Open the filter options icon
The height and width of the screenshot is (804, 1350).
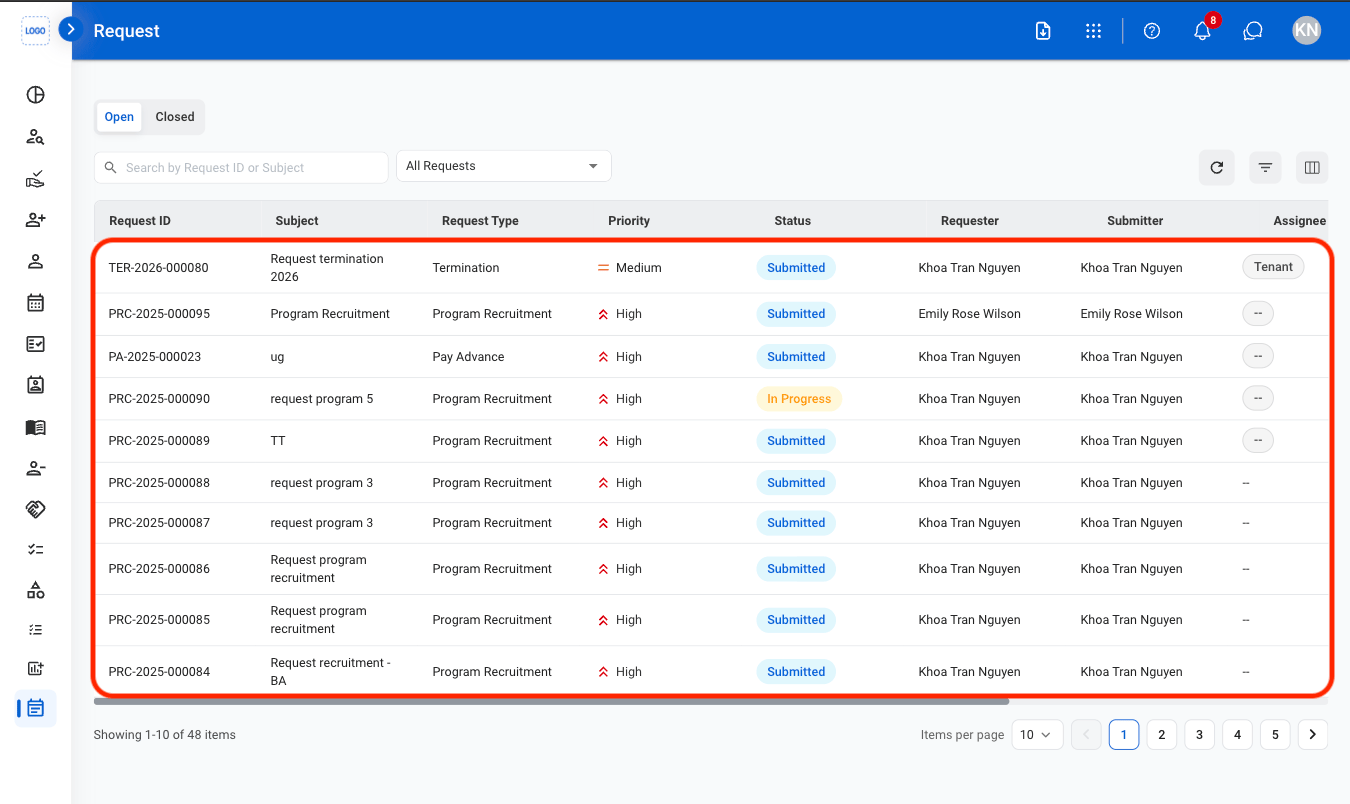tap(1265, 168)
